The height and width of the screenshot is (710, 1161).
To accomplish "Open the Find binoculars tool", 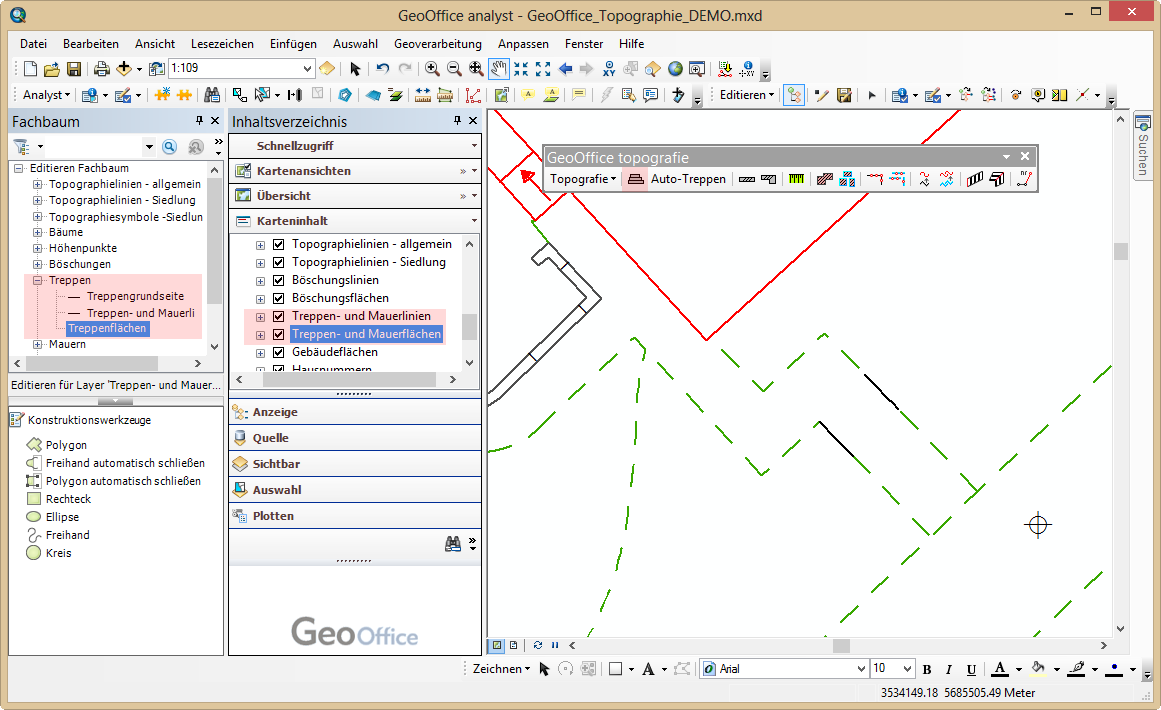I will (x=212, y=95).
